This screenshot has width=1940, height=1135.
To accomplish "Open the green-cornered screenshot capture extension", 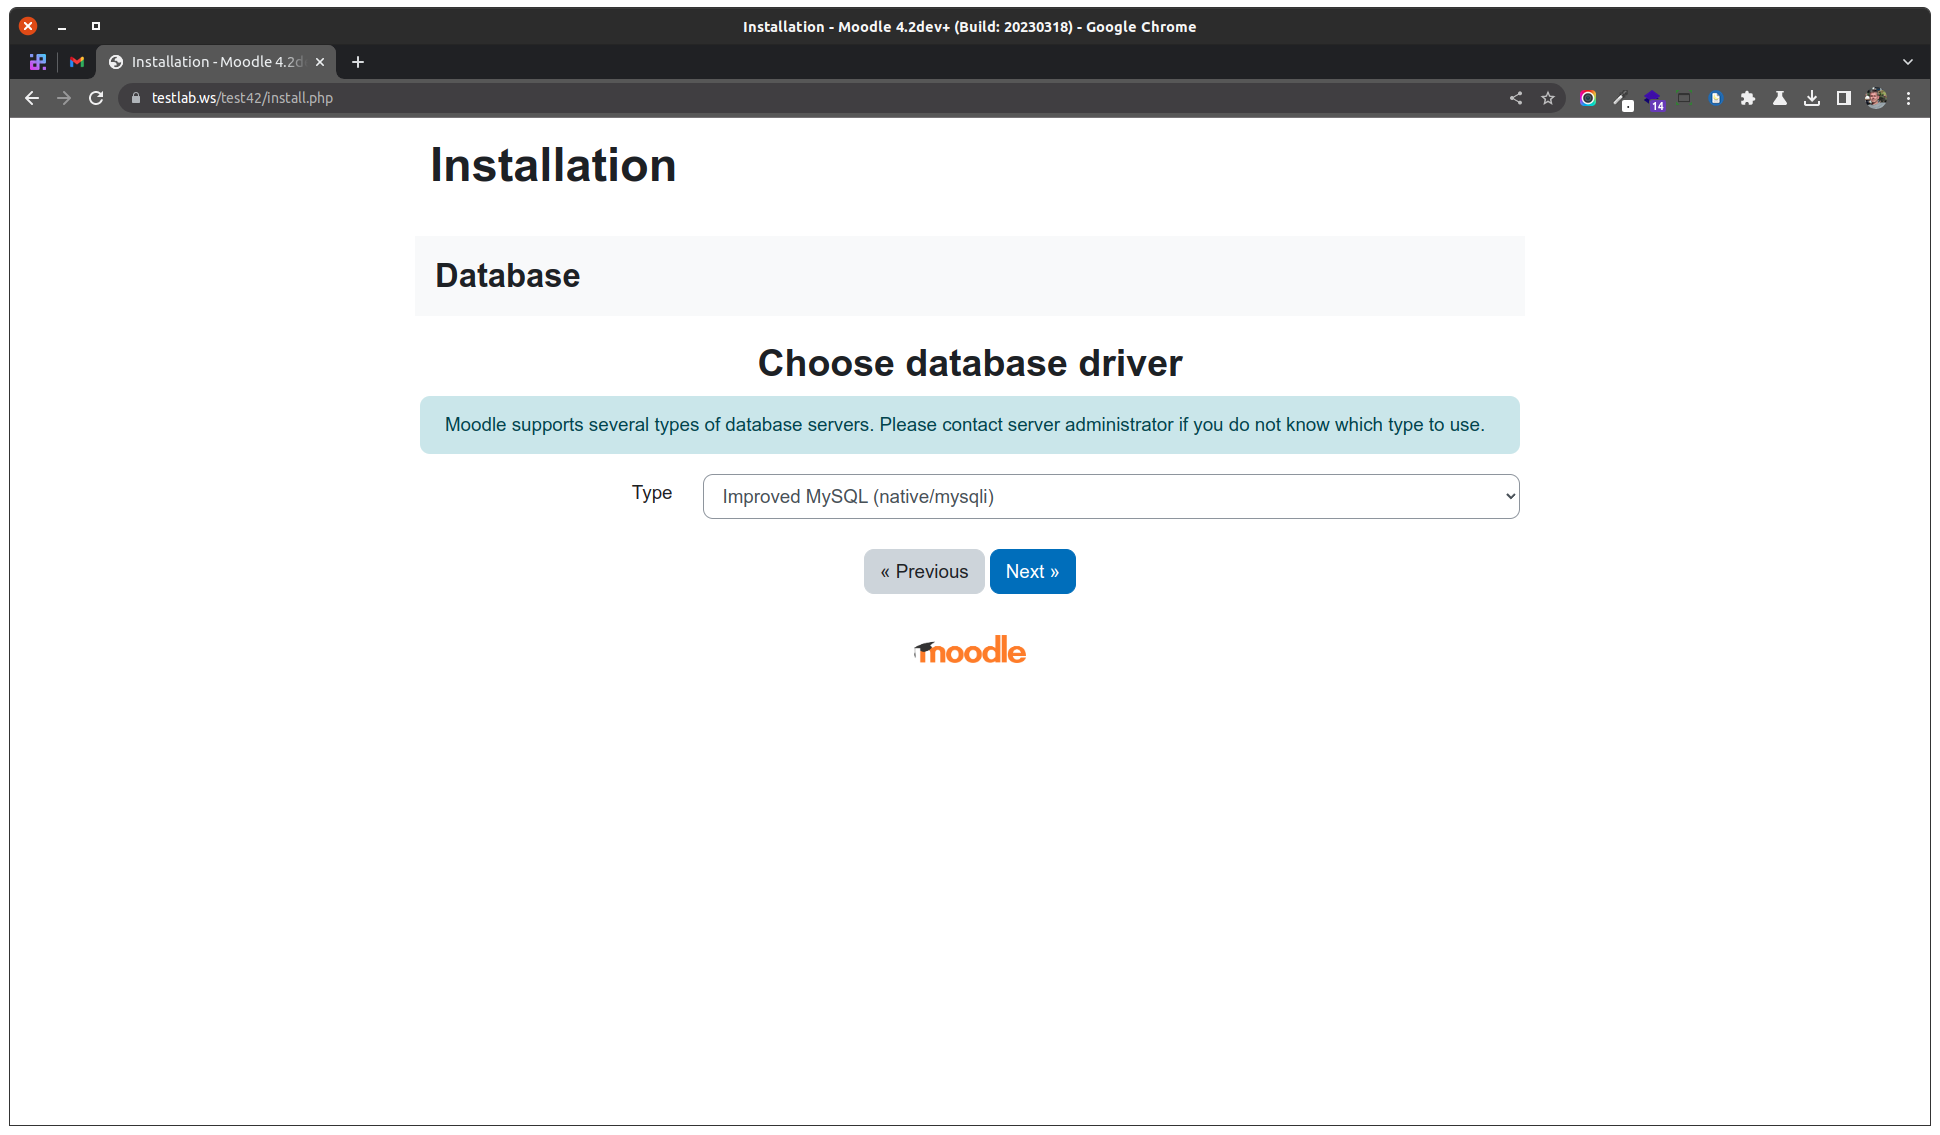I will (x=1684, y=98).
